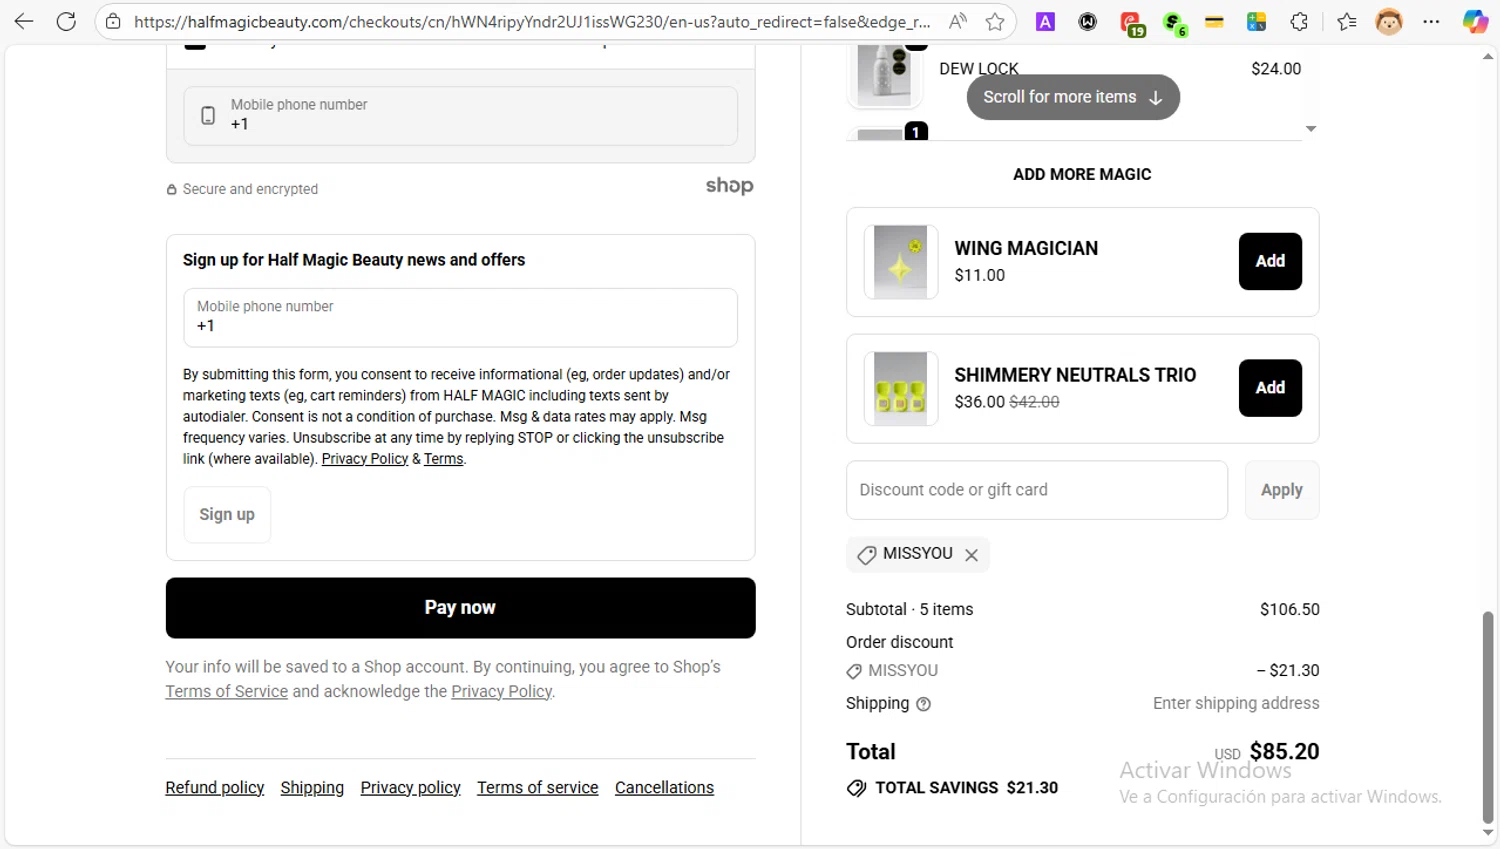Open the Extensions puzzle icon
This screenshot has height=849, width=1500.
pos(1299,21)
